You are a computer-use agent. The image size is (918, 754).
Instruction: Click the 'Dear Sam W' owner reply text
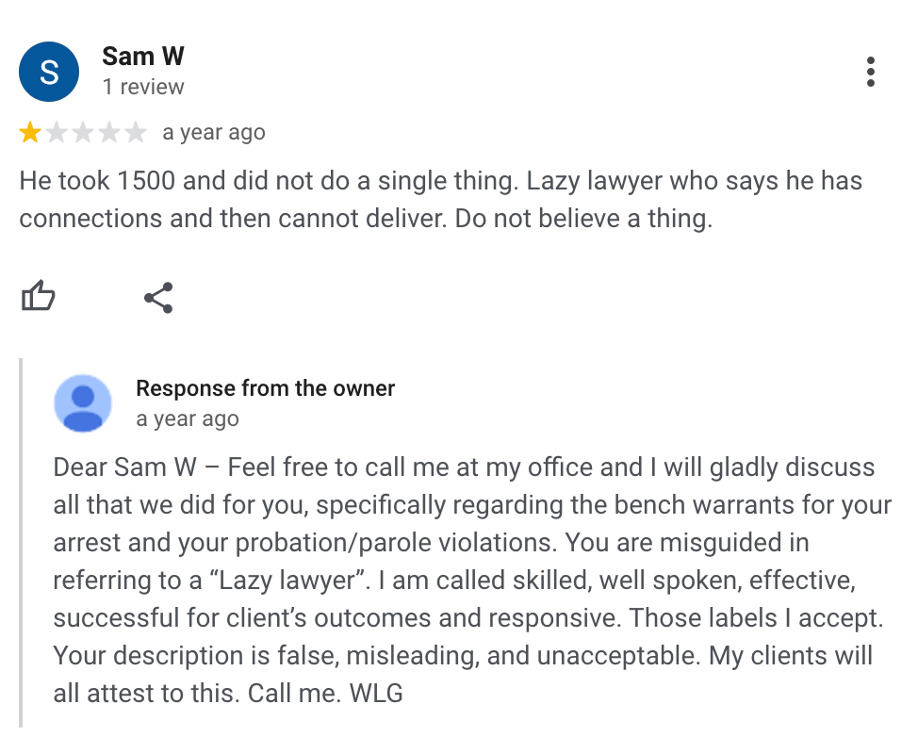pyautogui.click(x=472, y=580)
